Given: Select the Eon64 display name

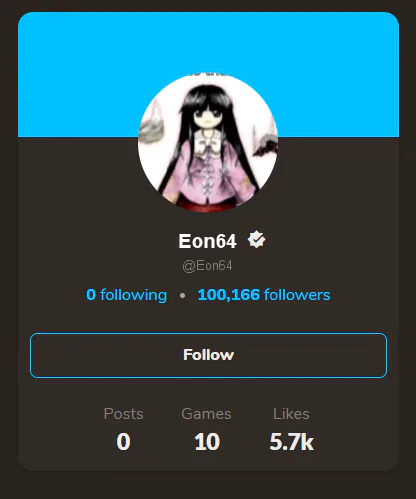Looking at the screenshot, I should (x=207, y=241).
